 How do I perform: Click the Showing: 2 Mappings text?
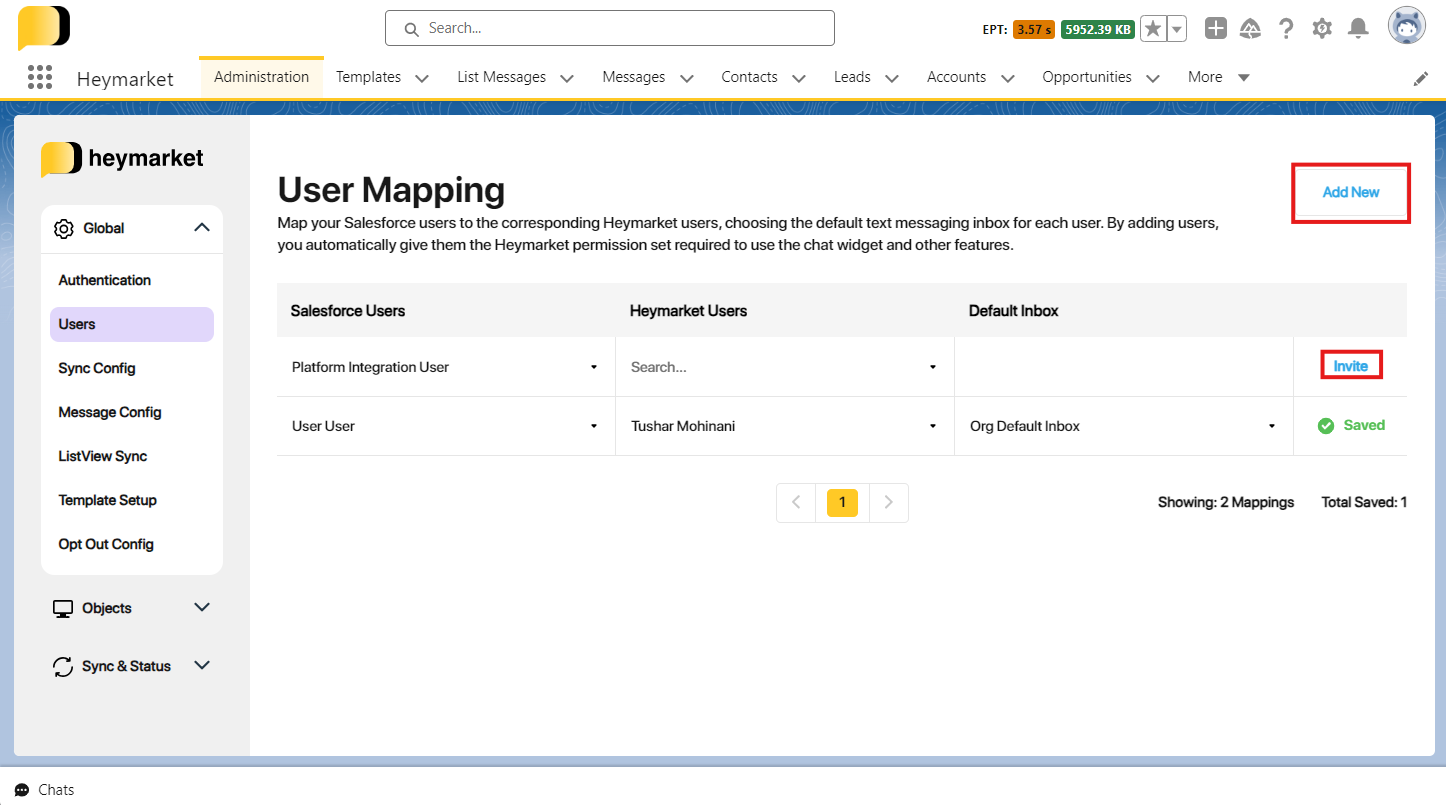point(1226,503)
